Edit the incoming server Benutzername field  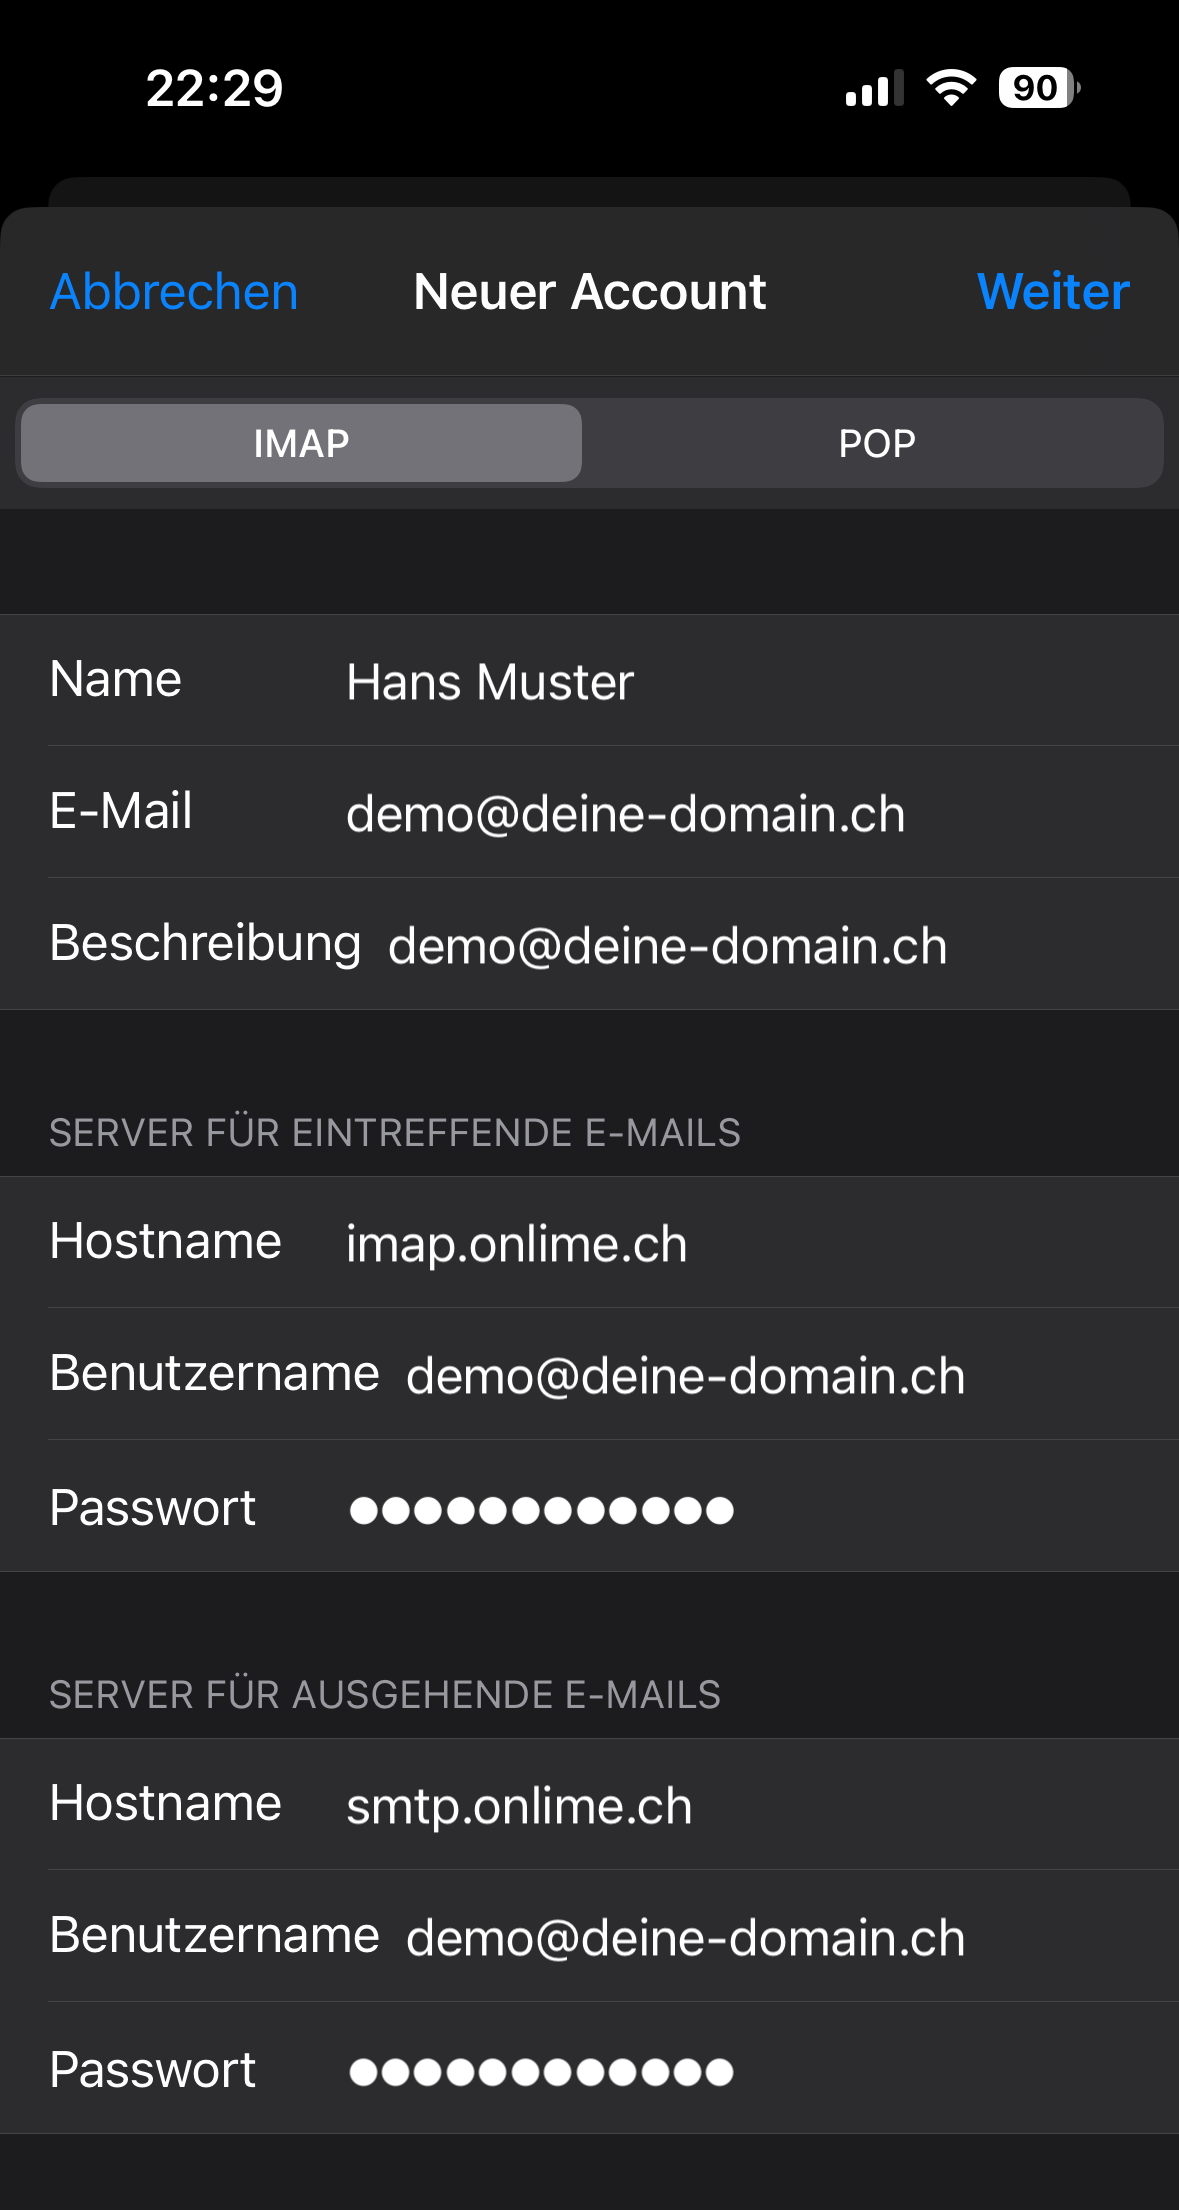click(x=589, y=1374)
